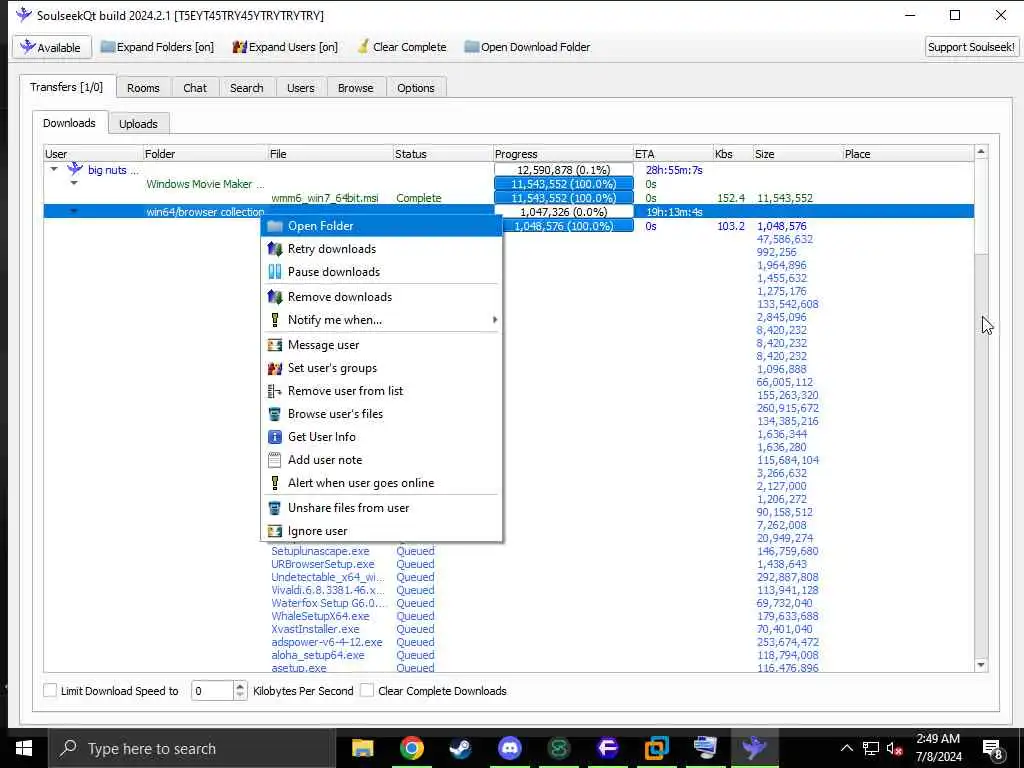Screen dimensions: 1024x768
Task: Collapse the Windows Movie Maker folder
Action: click(x=74, y=184)
